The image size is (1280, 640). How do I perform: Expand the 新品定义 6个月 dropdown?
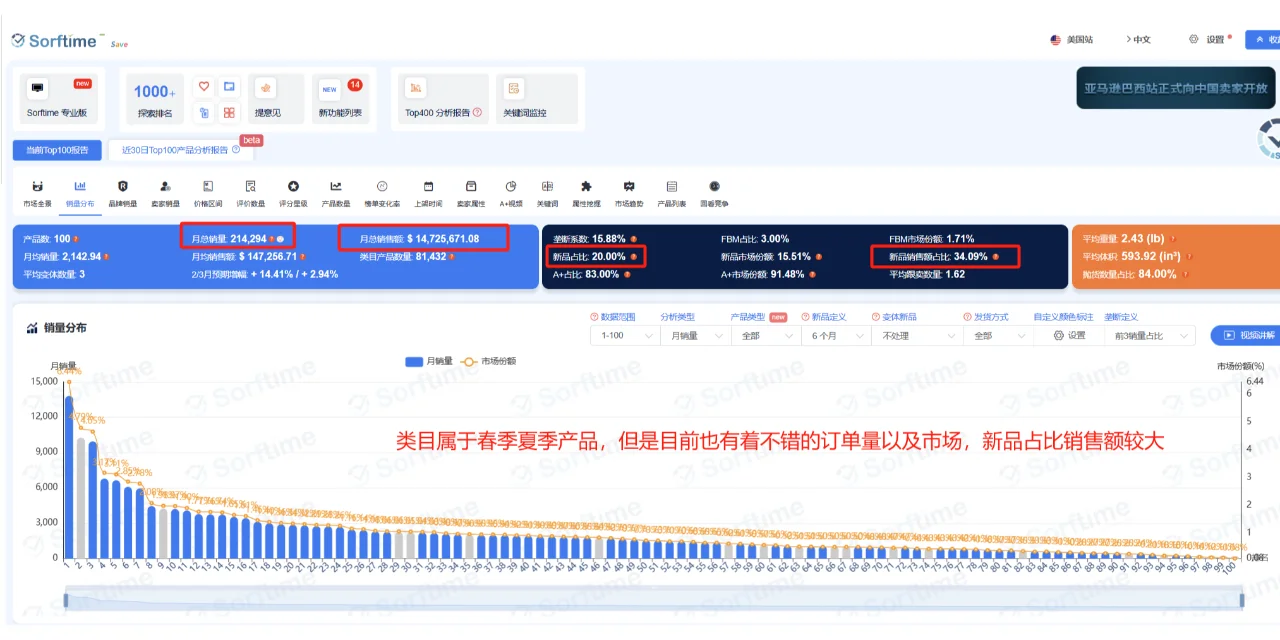[836, 336]
